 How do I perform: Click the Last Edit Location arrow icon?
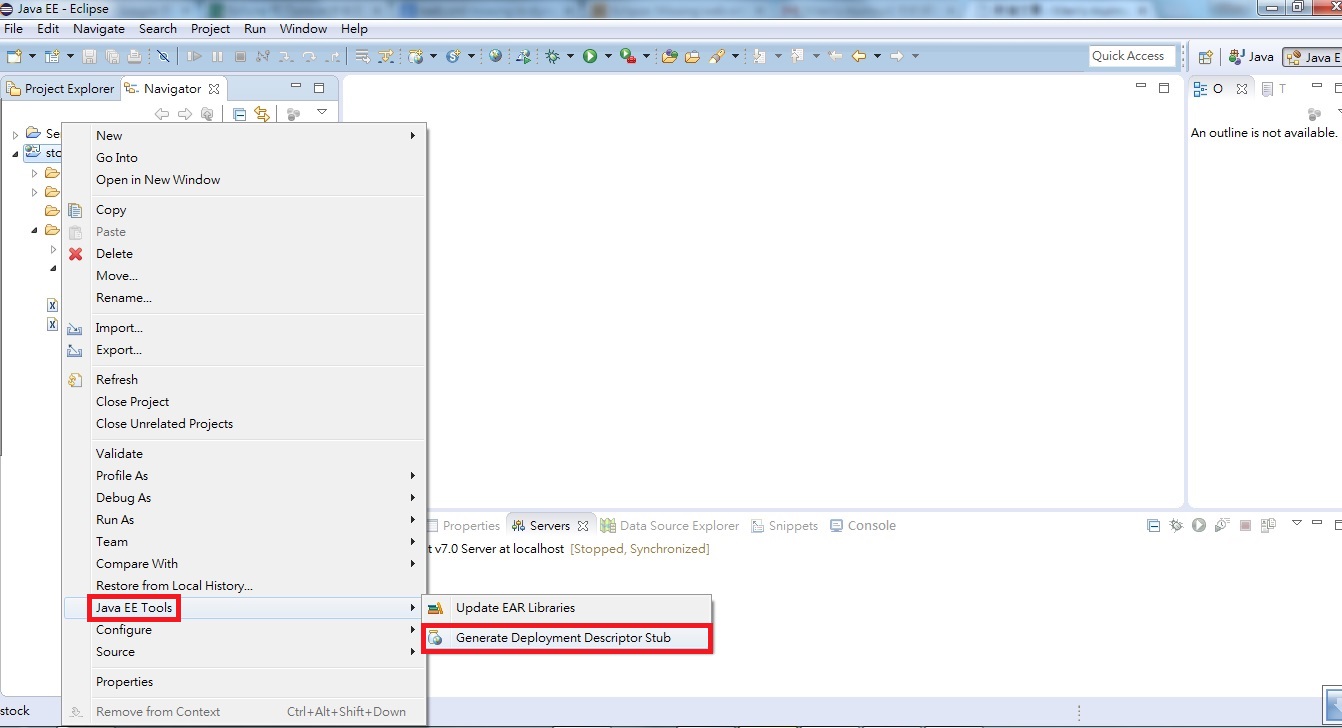click(x=835, y=56)
